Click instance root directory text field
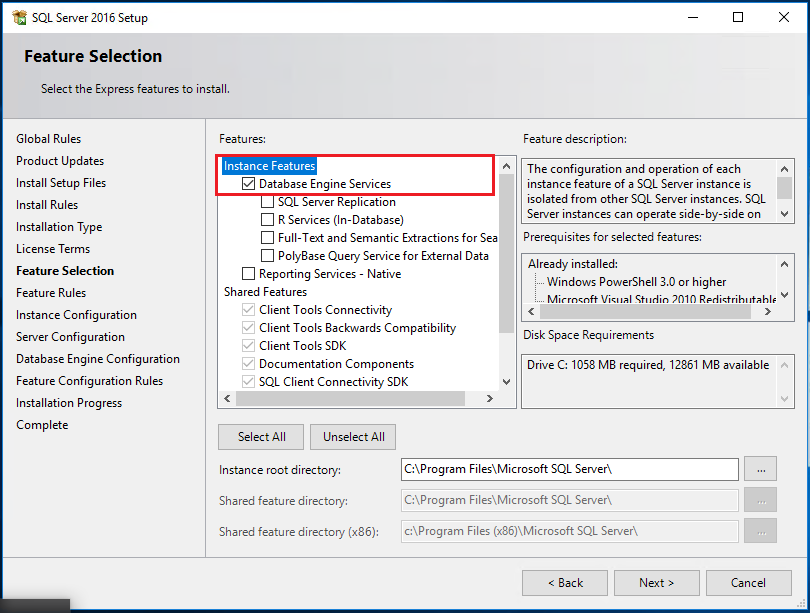Screen dimensions: 810x613 click(x=568, y=469)
